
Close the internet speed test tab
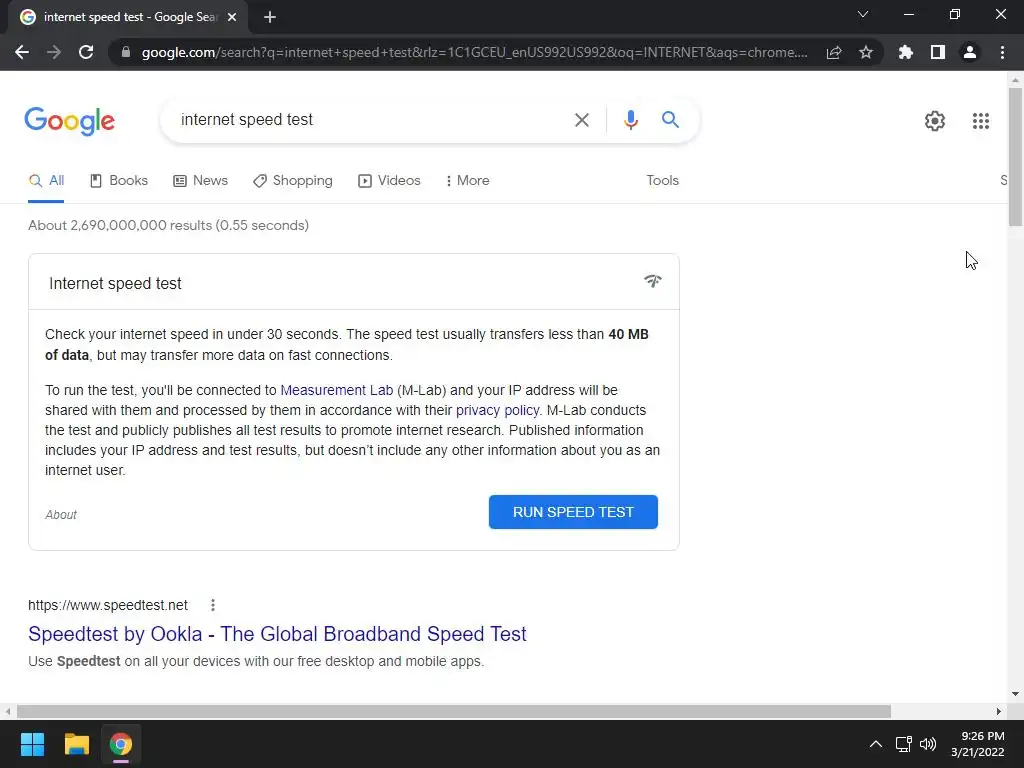pyautogui.click(x=231, y=17)
